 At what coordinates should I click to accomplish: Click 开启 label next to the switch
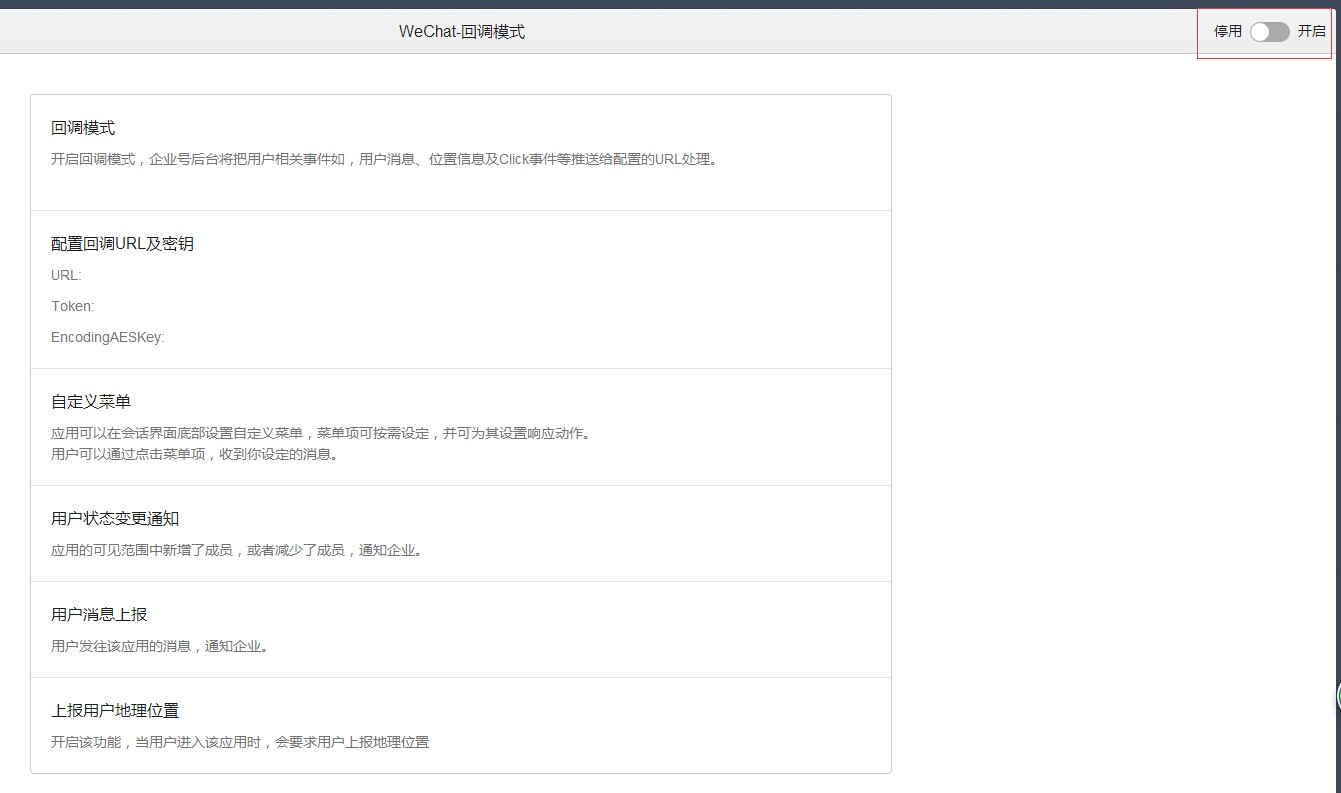click(1311, 31)
